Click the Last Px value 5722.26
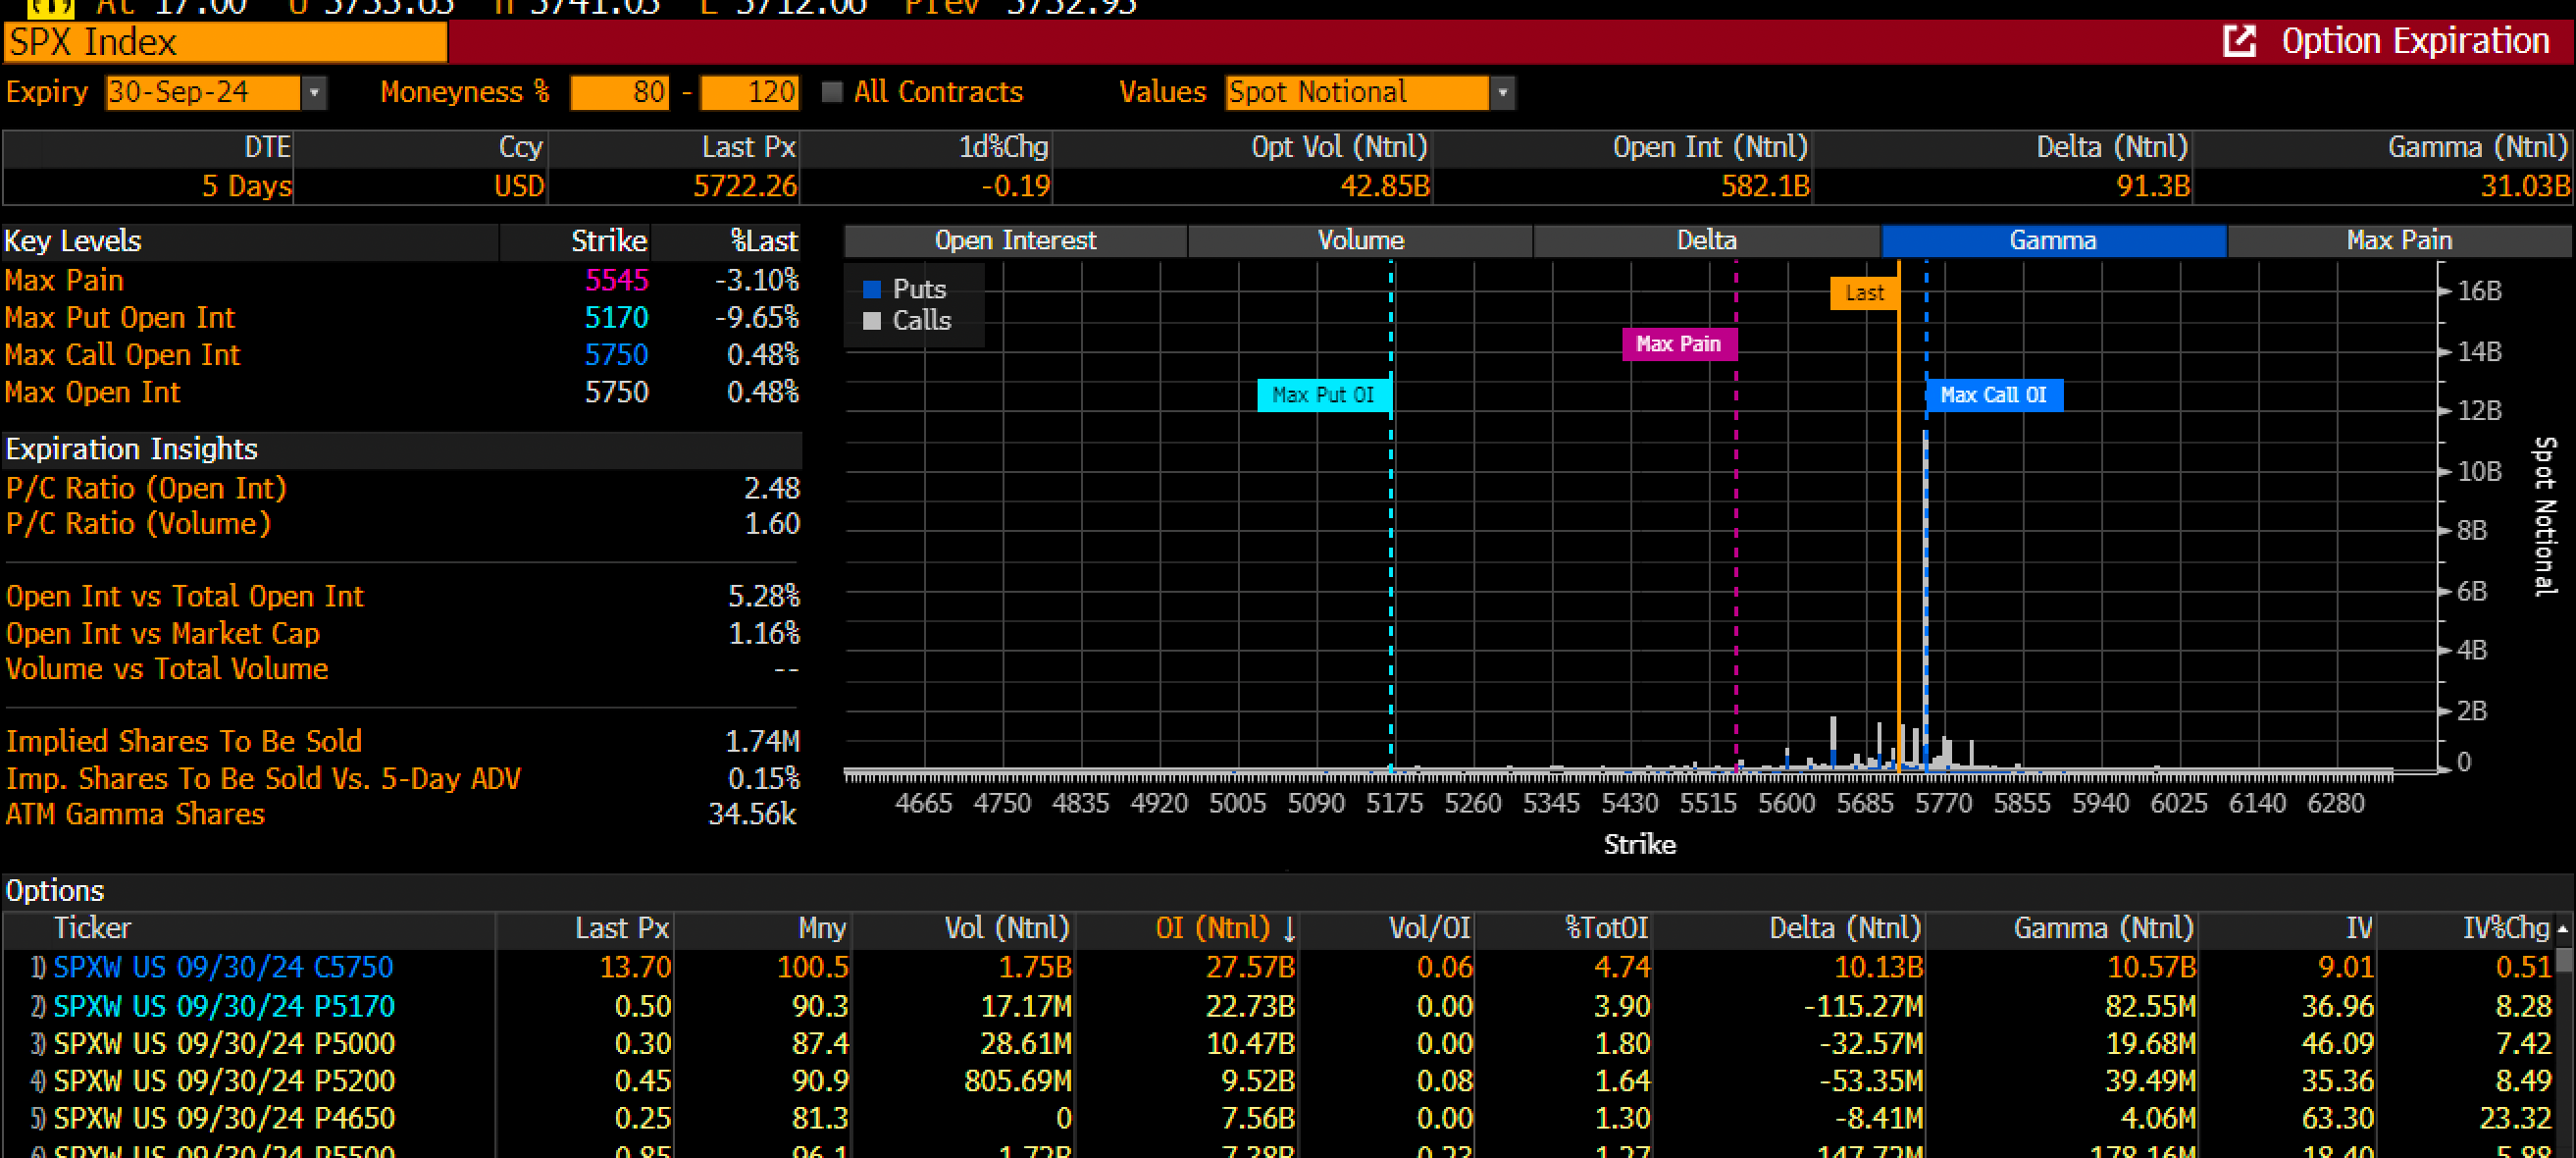The height and width of the screenshot is (1158, 2576). coord(745,186)
